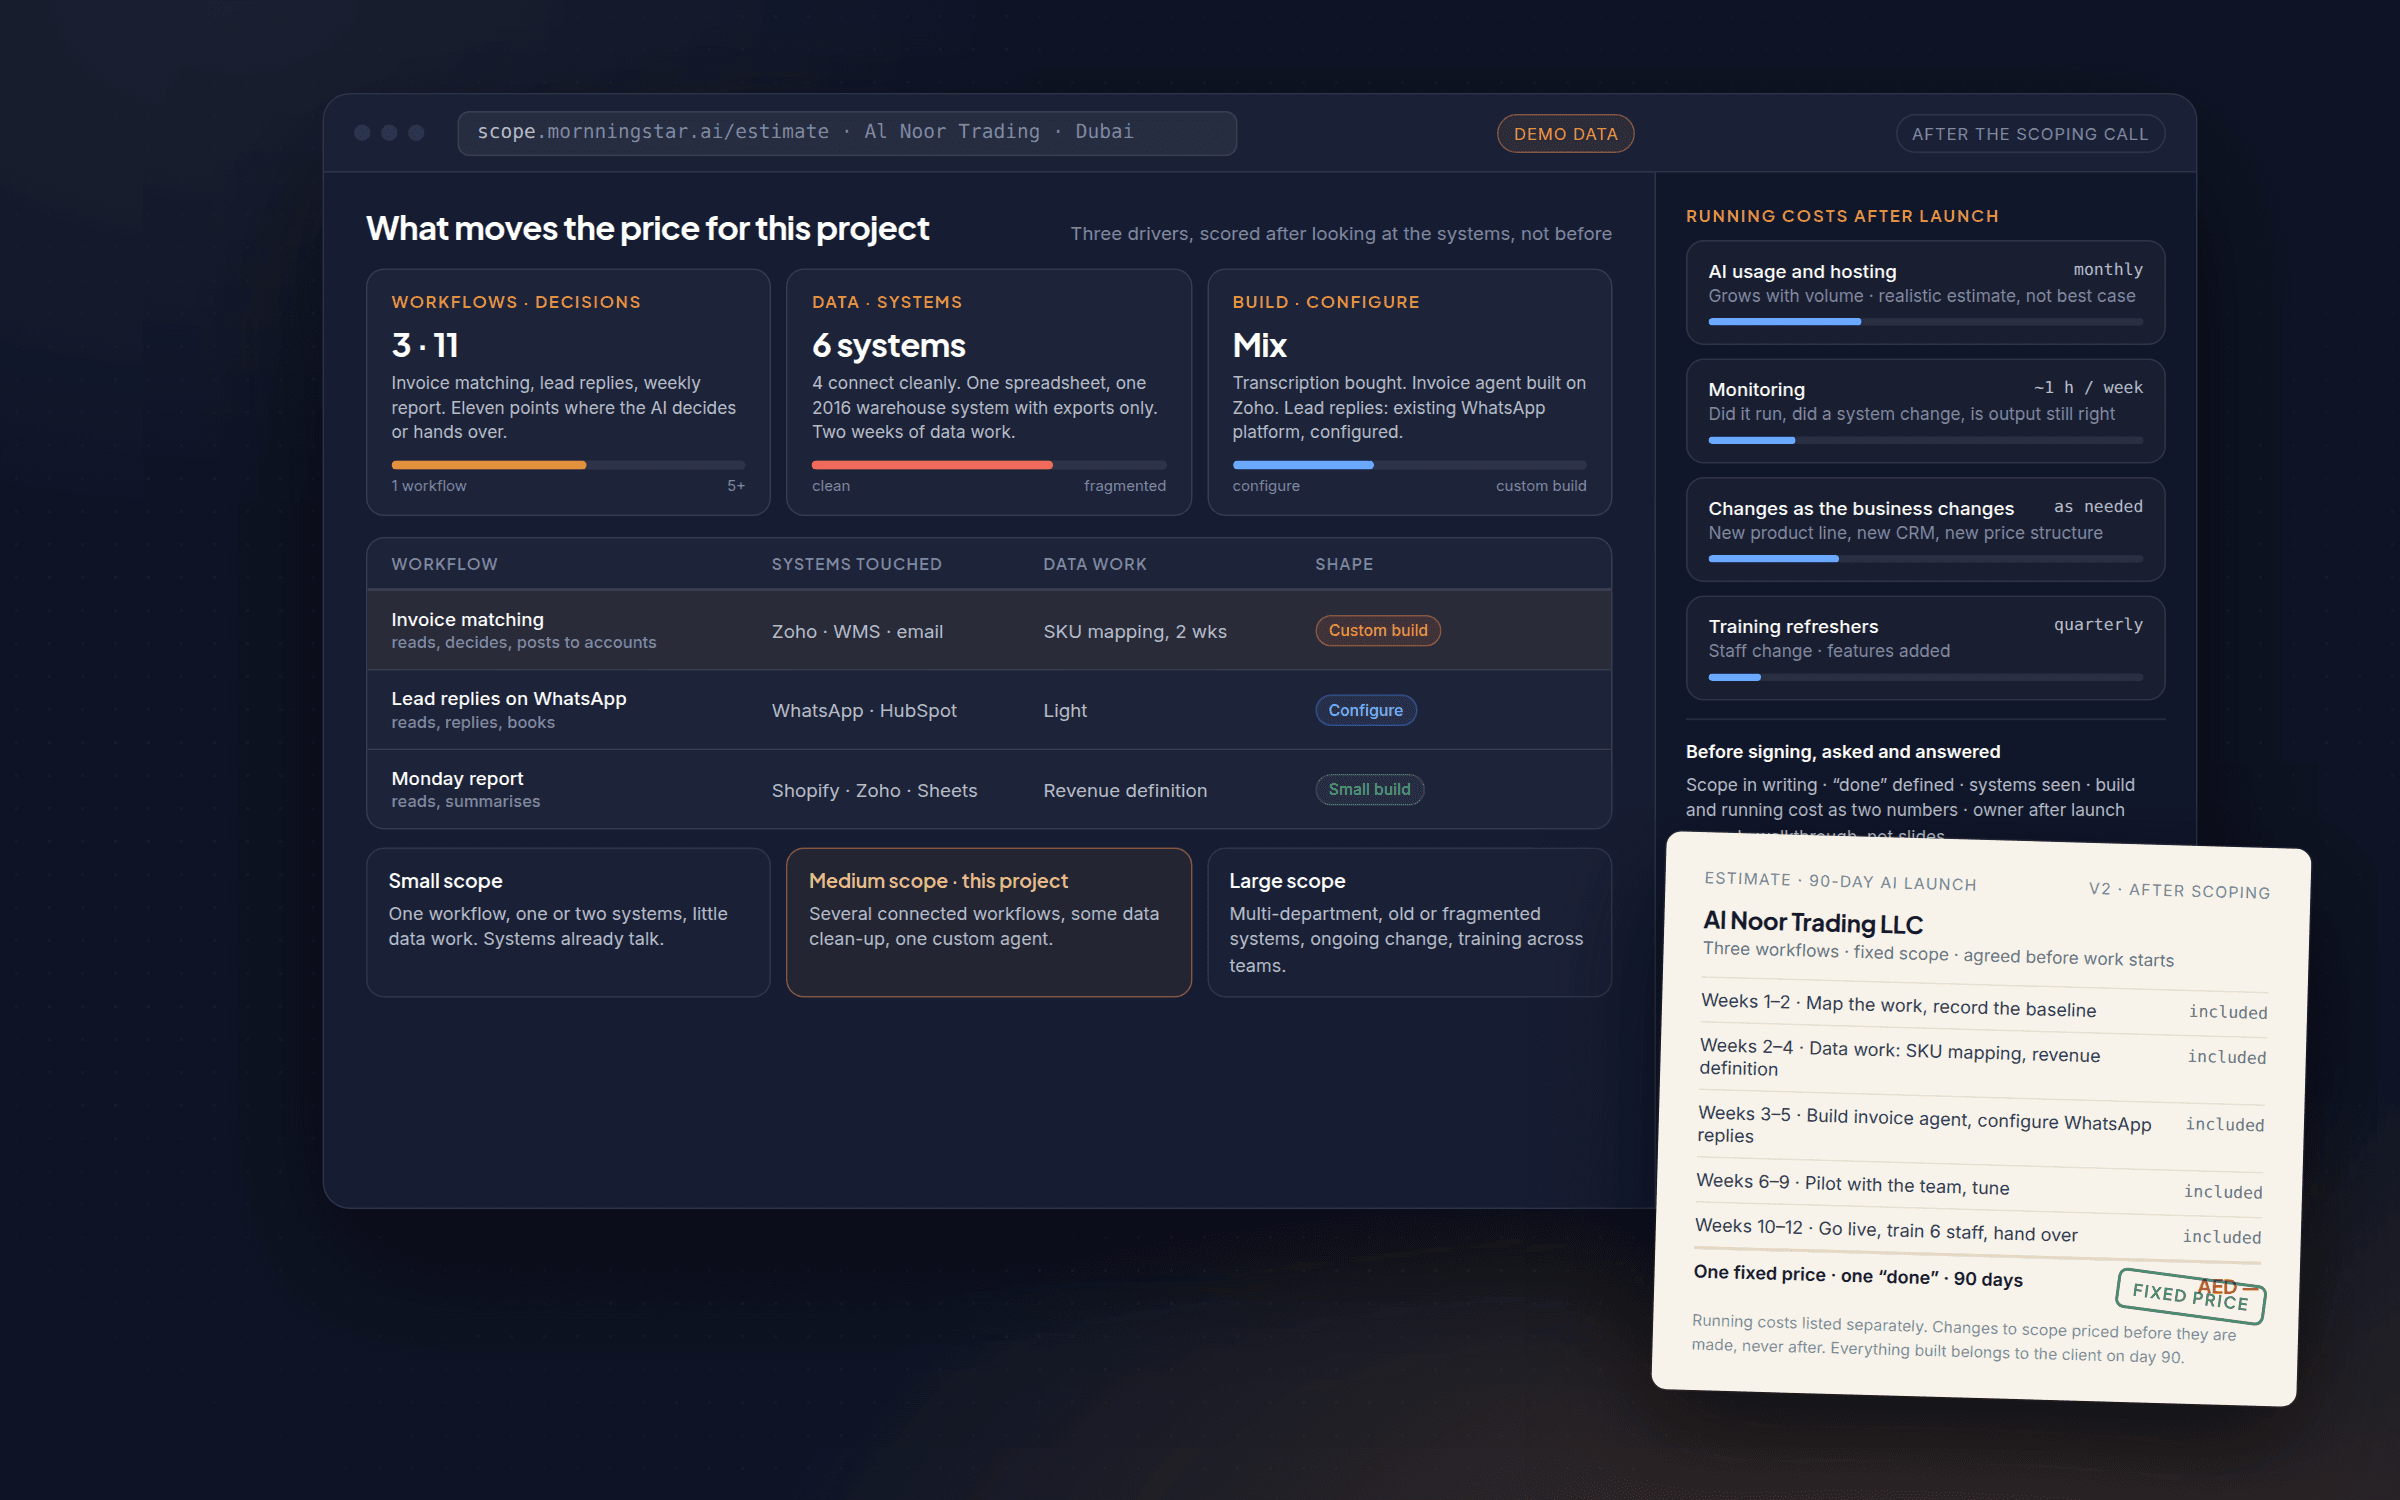Click the Changes as the business changes card
The height and width of the screenshot is (1500, 2400).
tap(1925, 529)
